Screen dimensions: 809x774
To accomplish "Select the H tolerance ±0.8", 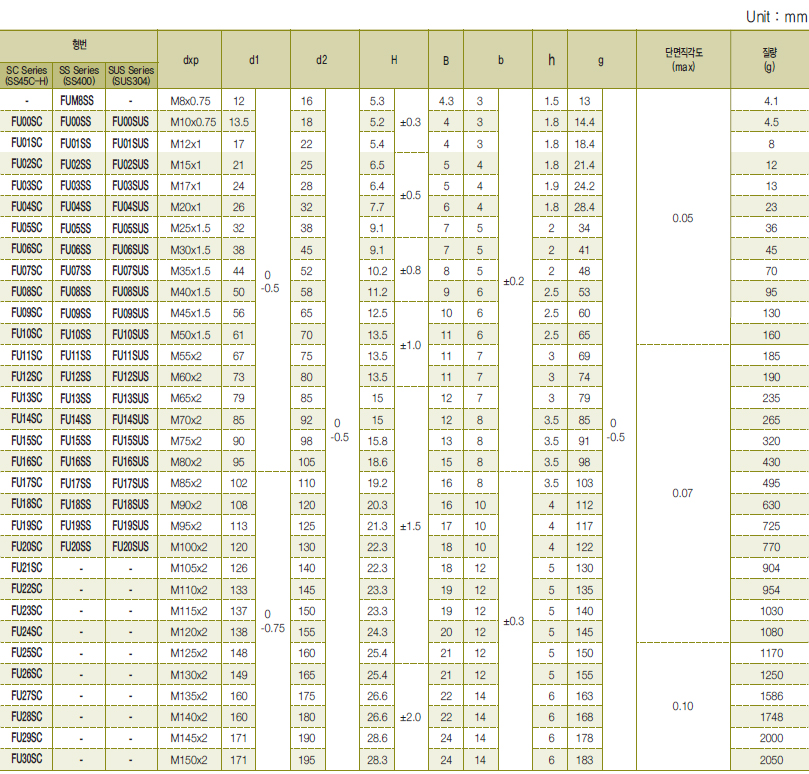I will (x=411, y=270).
